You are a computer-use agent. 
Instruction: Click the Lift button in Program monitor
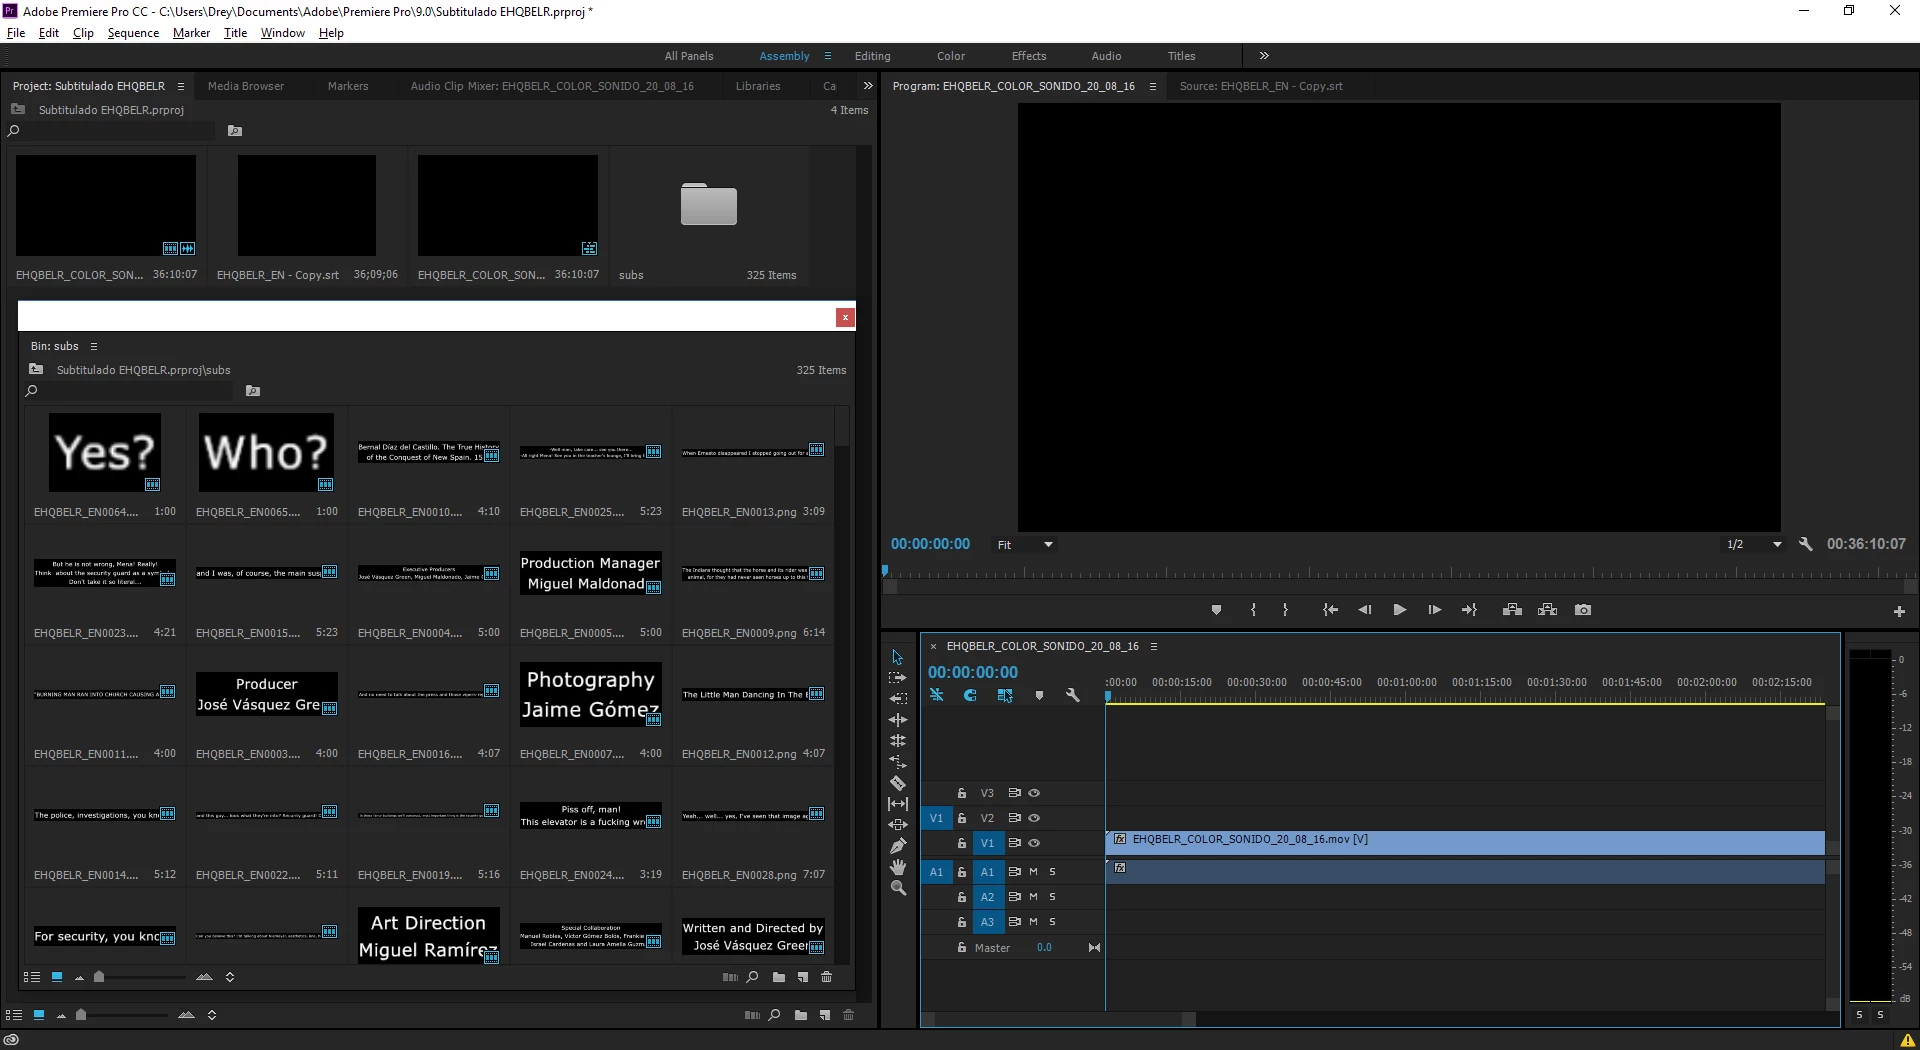[x=1512, y=610]
